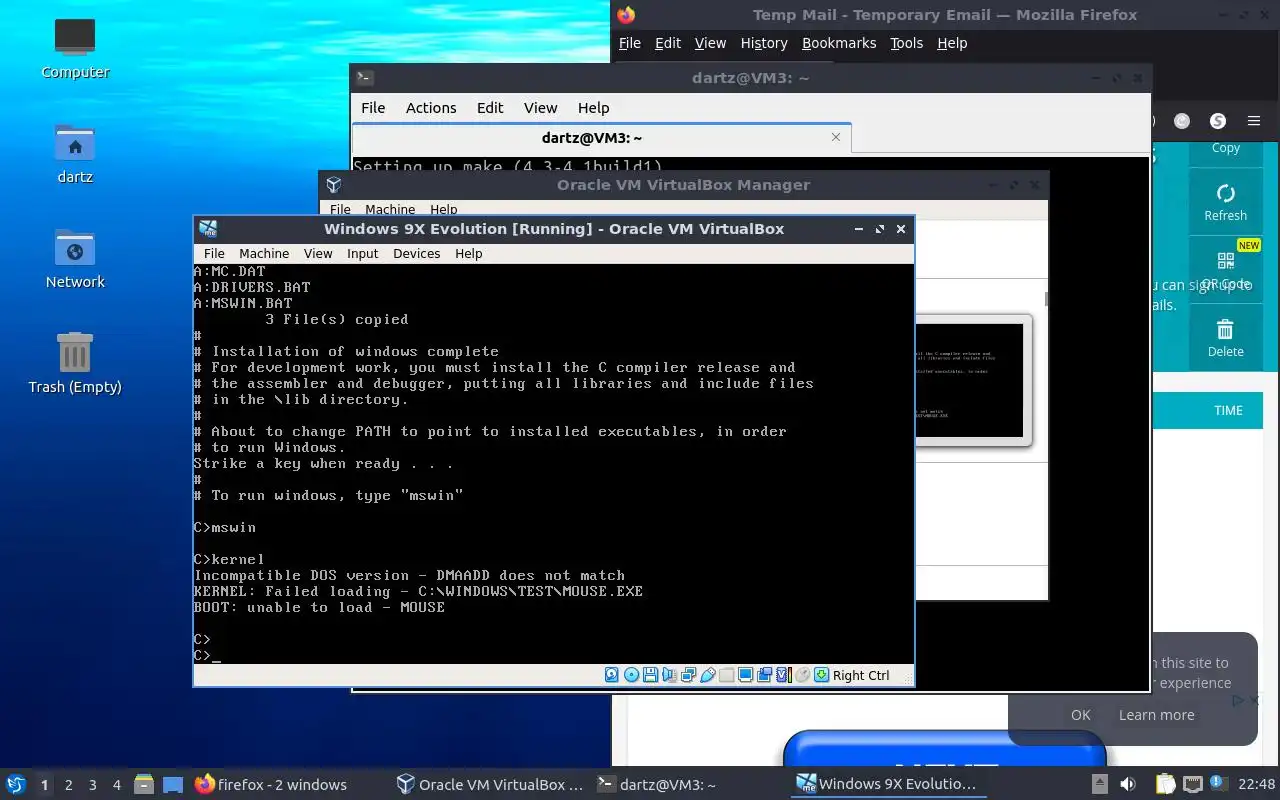Open Devices menu in running VM window
1280x800 pixels.
pos(416,253)
